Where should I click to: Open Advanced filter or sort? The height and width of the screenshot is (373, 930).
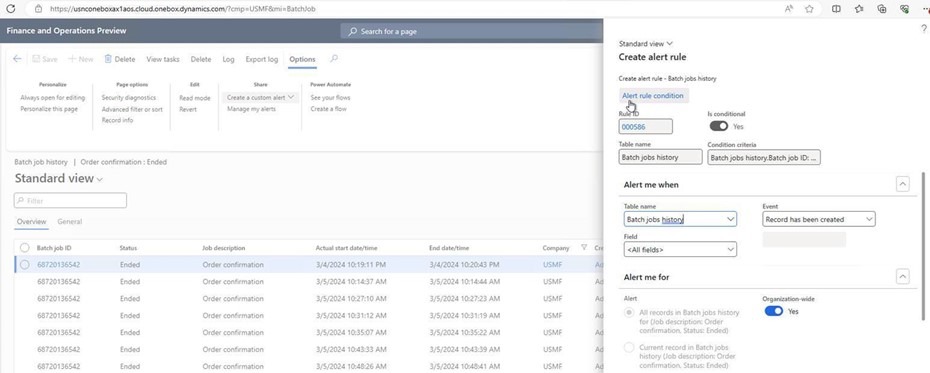(132, 109)
